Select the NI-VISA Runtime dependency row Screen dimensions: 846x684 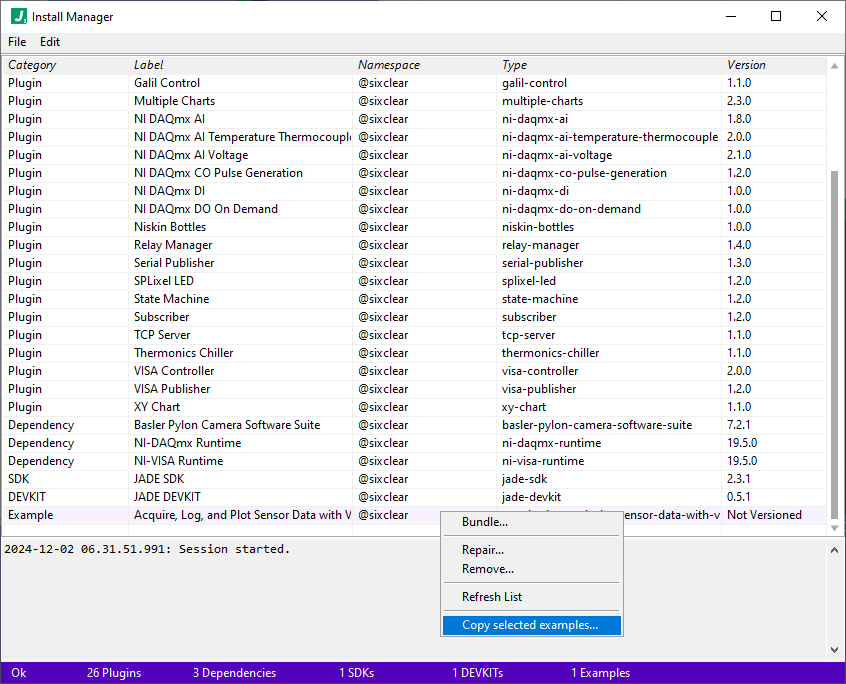pyautogui.click(x=200, y=460)
